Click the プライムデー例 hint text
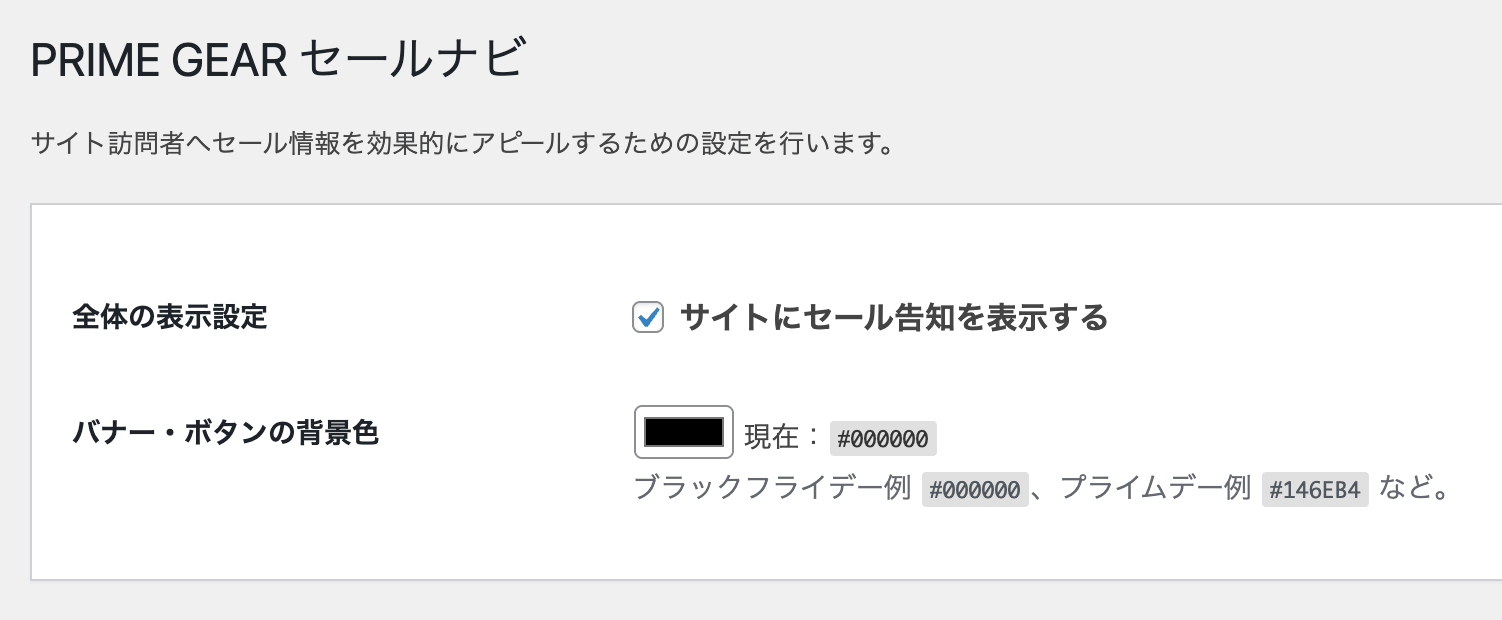 (1154, 488)
